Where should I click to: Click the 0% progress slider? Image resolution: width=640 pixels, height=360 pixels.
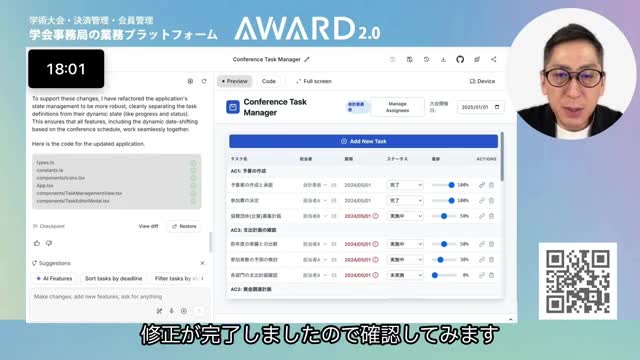tap(443, 275)
